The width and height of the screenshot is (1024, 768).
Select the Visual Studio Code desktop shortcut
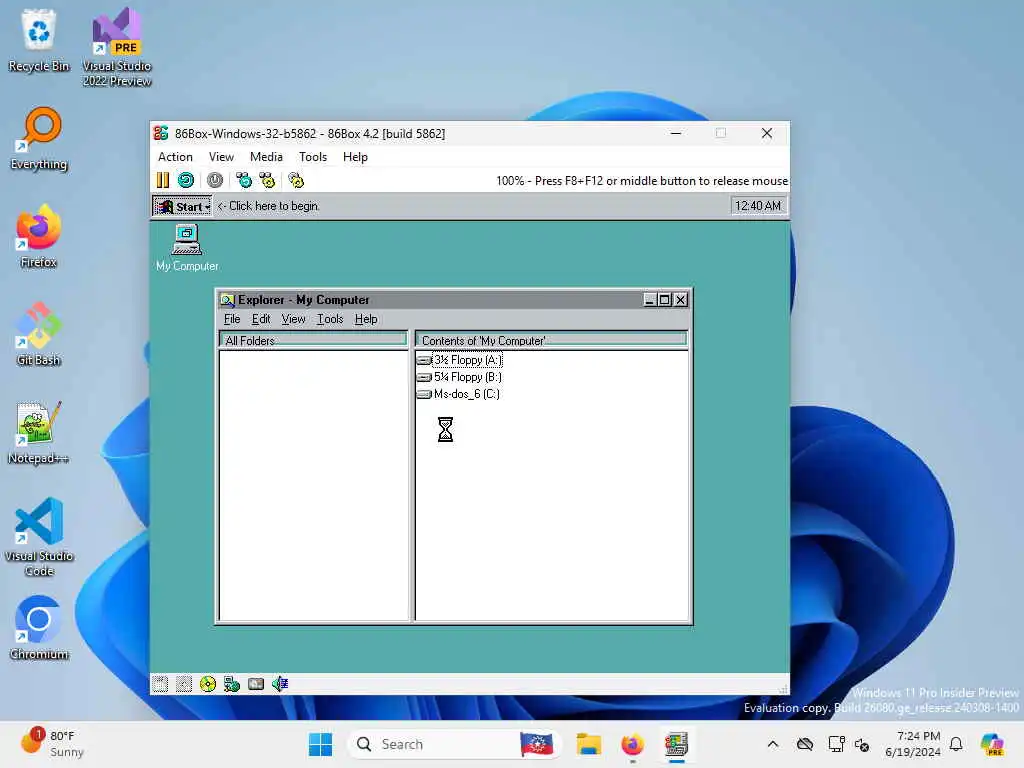pyautogui.click(x=39, y=537)
